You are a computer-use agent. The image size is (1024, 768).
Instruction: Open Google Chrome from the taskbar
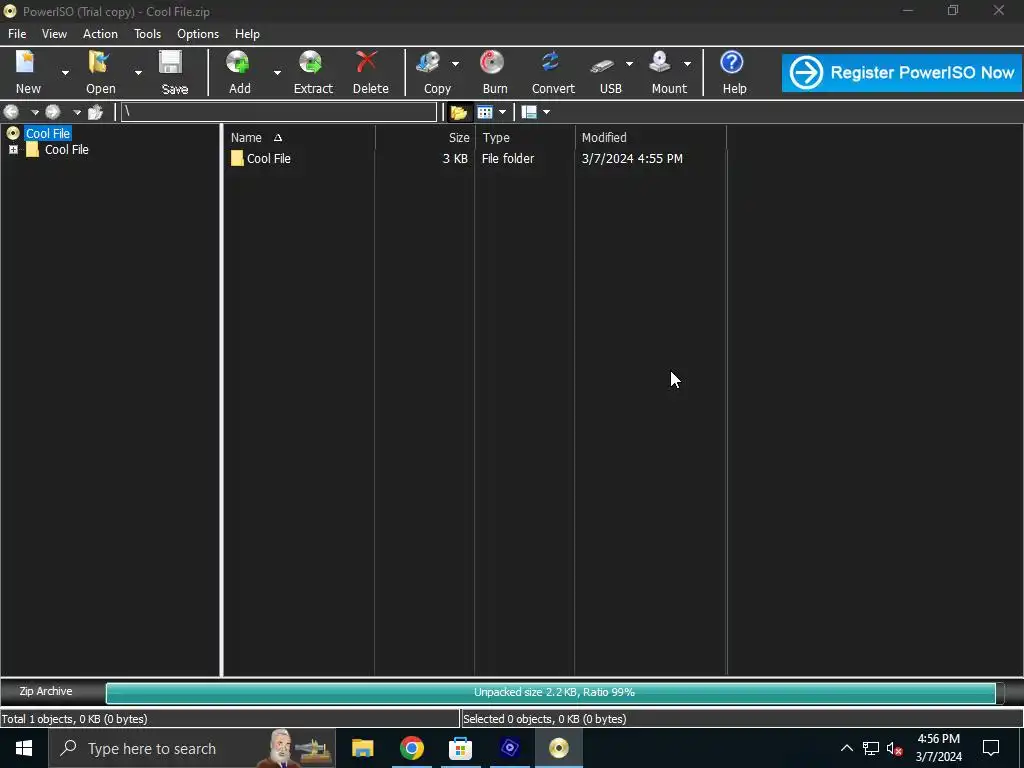(411, 748)
